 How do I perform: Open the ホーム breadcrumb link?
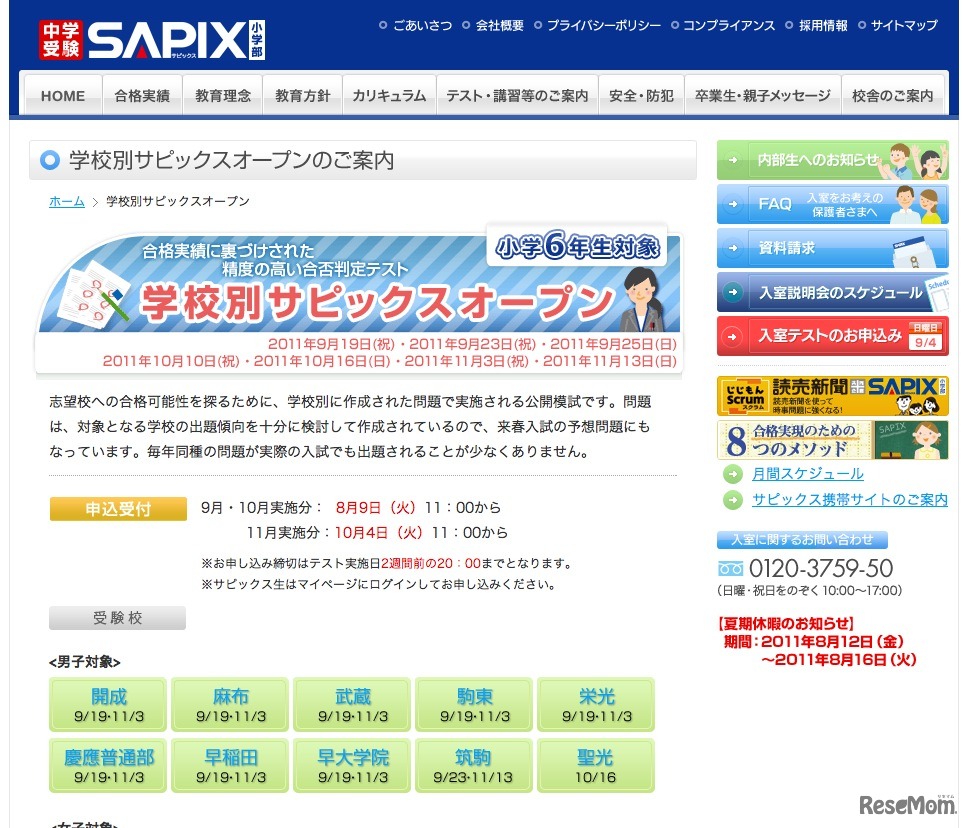[66, 201]
